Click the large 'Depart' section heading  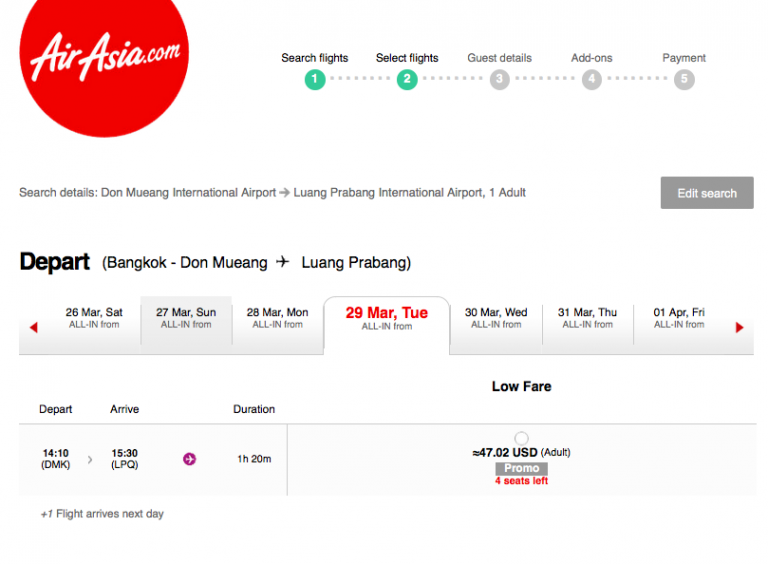tap(54, 261)
